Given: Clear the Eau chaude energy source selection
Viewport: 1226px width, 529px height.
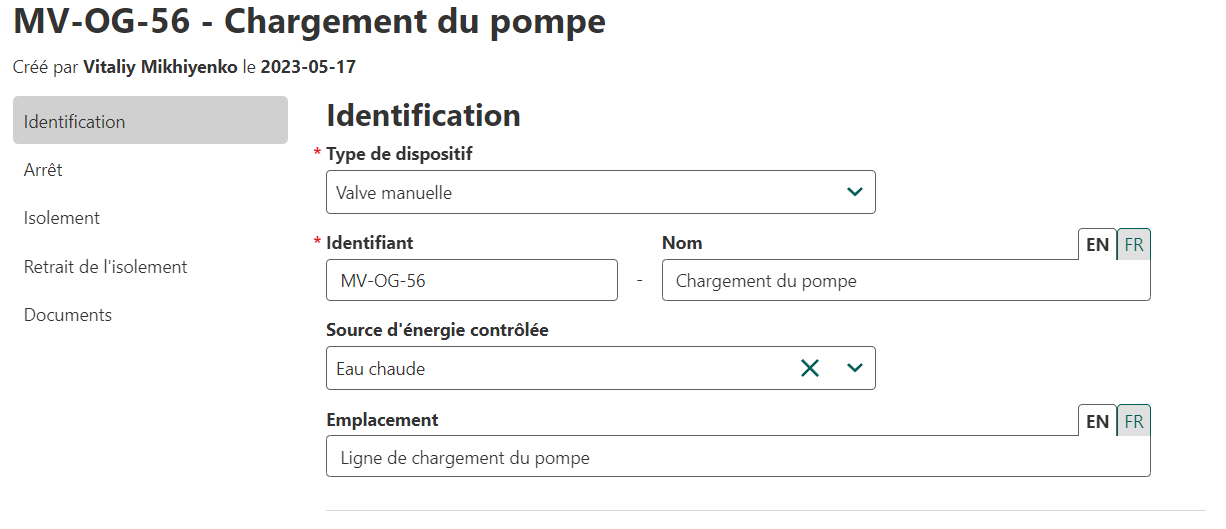Looking at the screenshot, I should coord(809,368).
